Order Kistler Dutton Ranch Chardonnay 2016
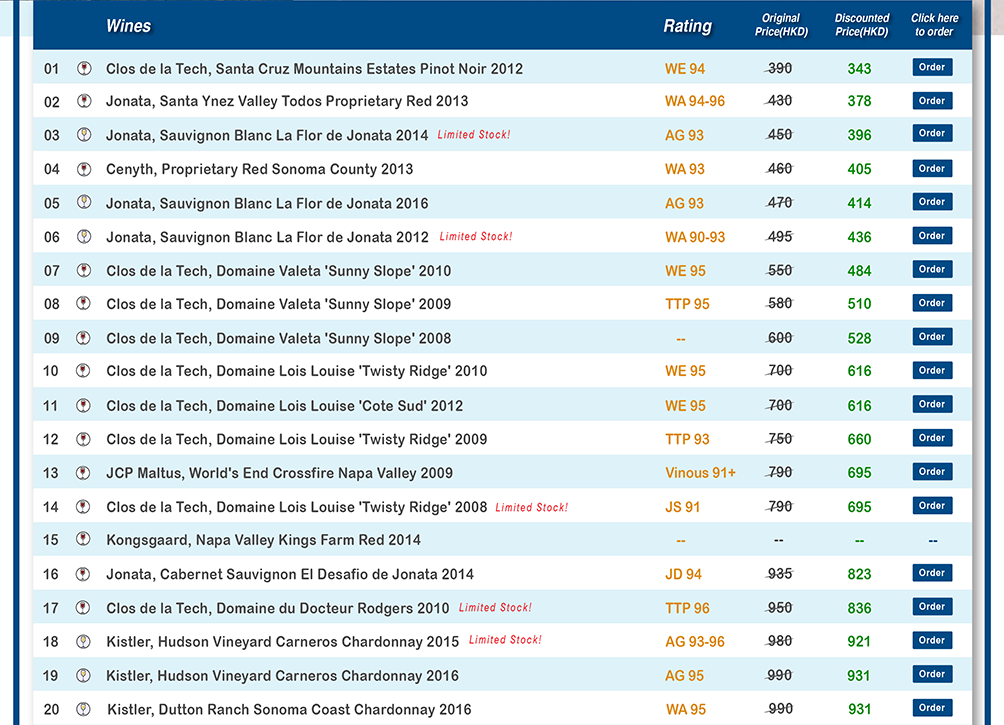Viewport: 1004px width, 725px height. pos(932,708)
